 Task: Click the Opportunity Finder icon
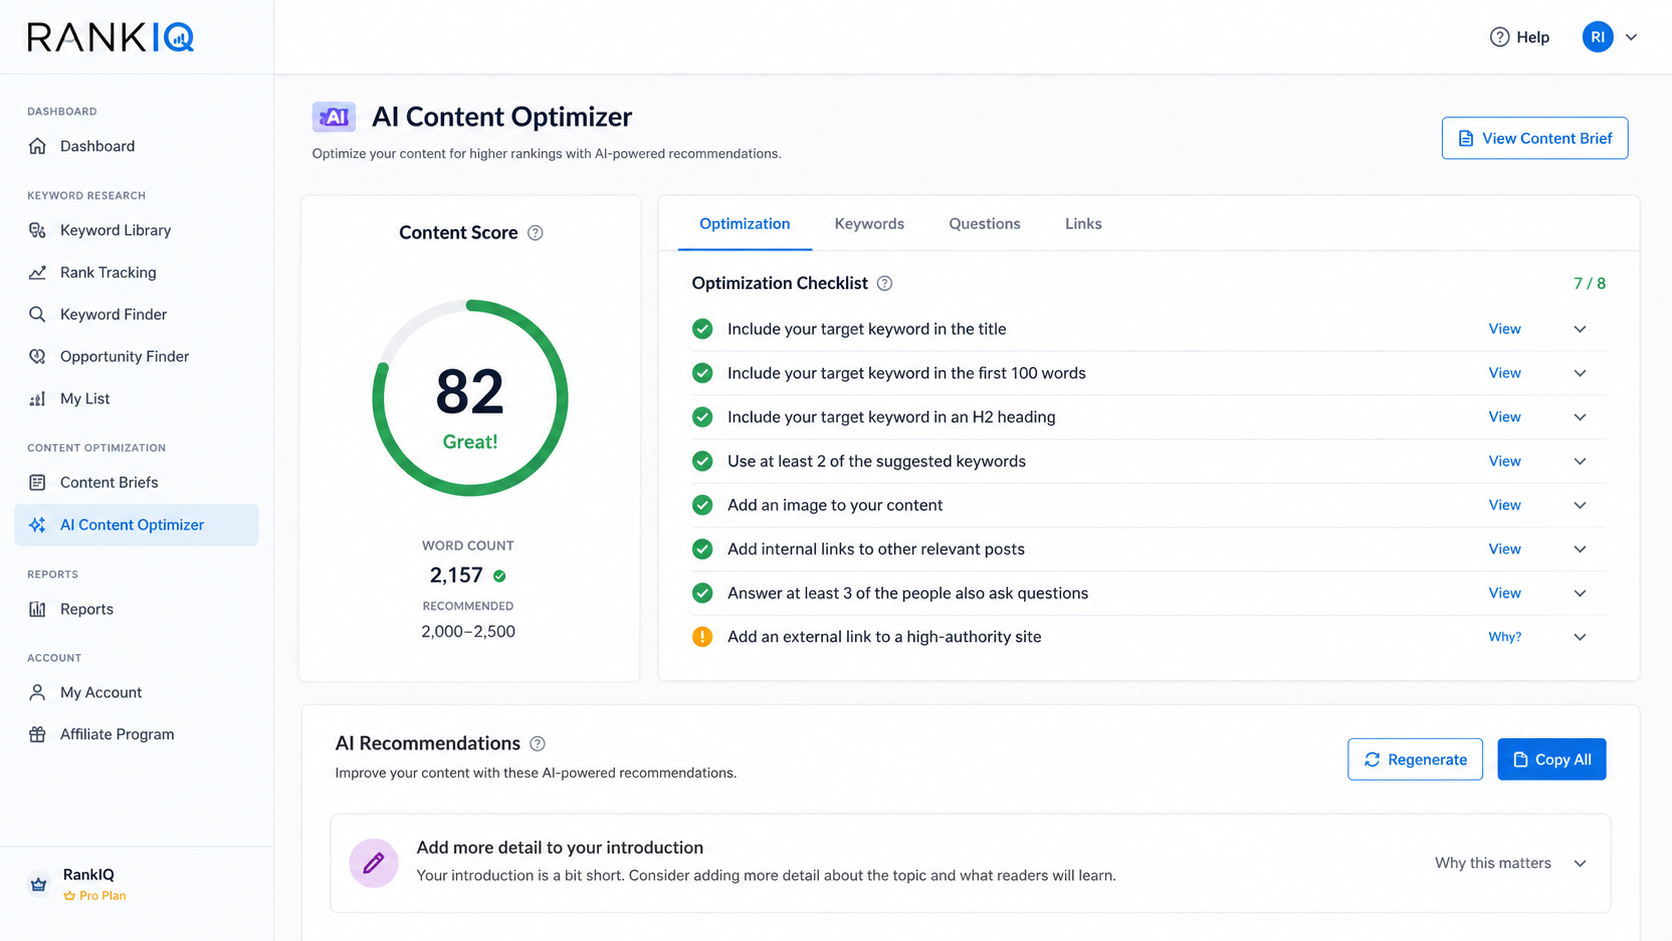[38, 356]
